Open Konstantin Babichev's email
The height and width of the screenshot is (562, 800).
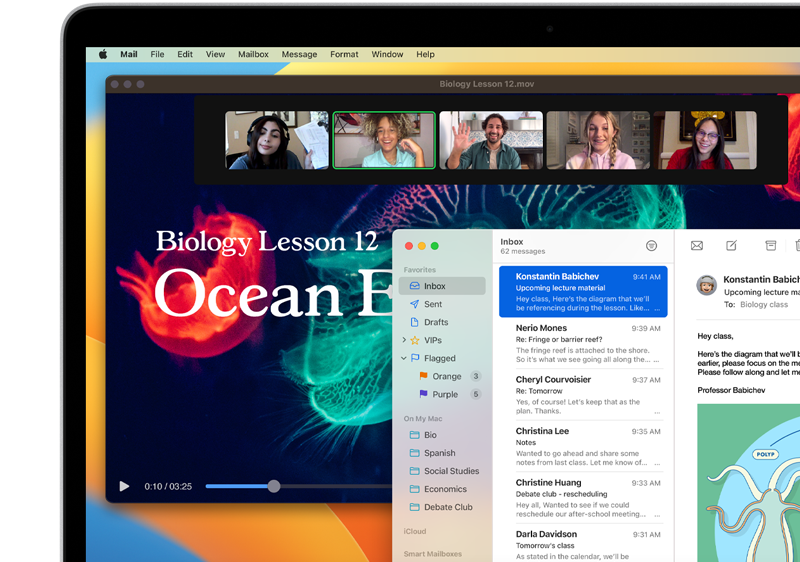pos(583,292)
